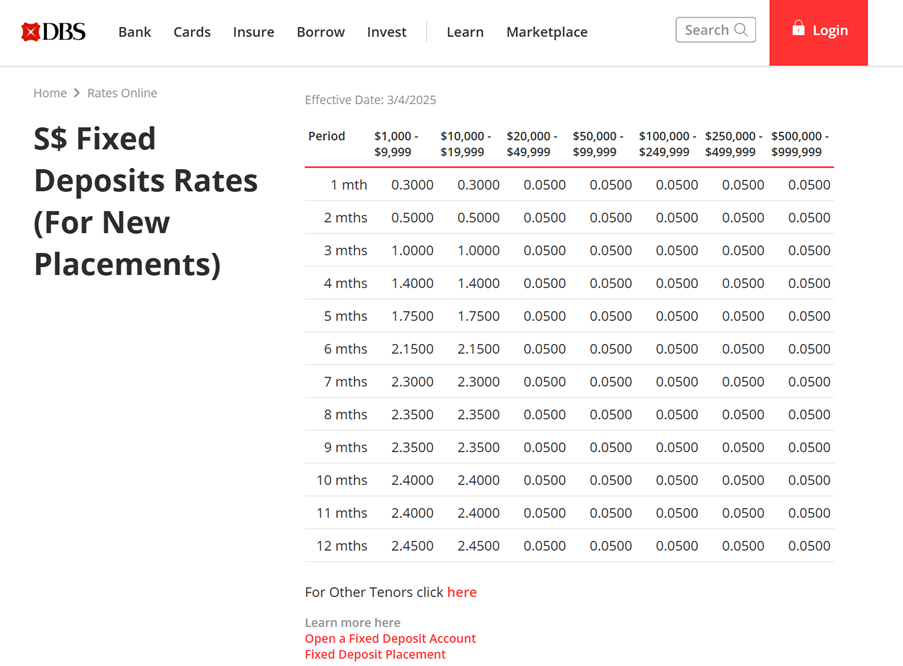Open the Marketplace page
The width and height of the screenshot is (903, 666).
[547, 32]
